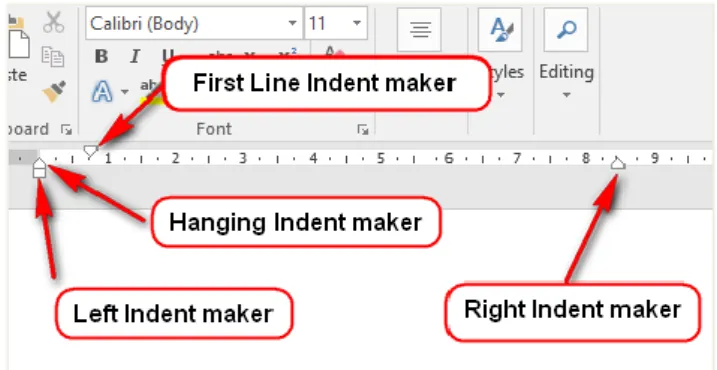Click the Hanging Indent triangle on ruler
Viewport: 717px width, 370px height.
(40, 162)
